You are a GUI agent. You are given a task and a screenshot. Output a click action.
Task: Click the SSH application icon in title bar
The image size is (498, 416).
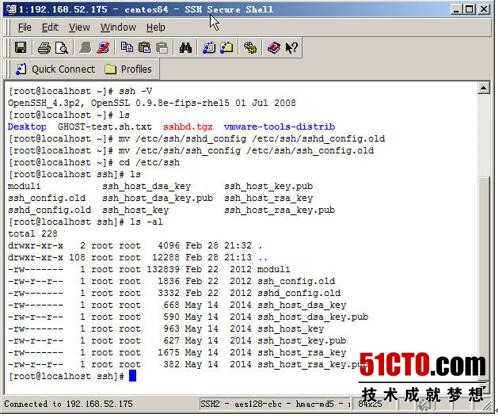(x=11, y=9)
